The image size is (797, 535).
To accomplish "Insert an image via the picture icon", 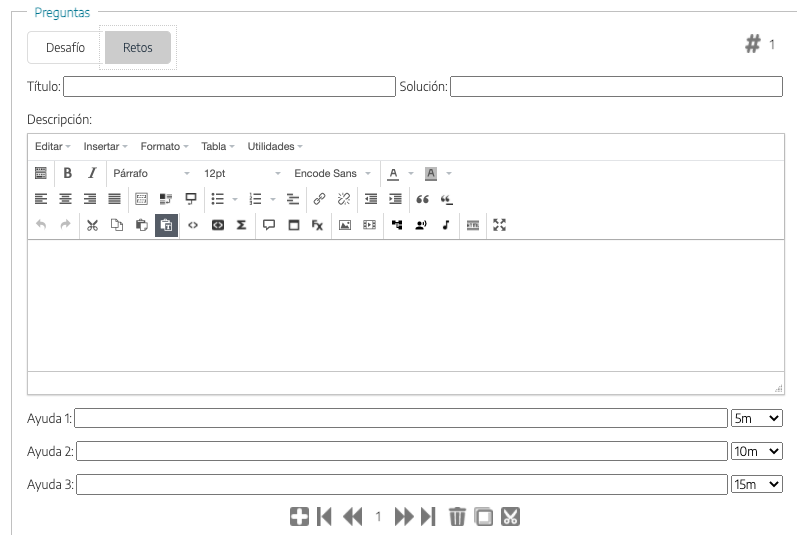I will 345,225.
